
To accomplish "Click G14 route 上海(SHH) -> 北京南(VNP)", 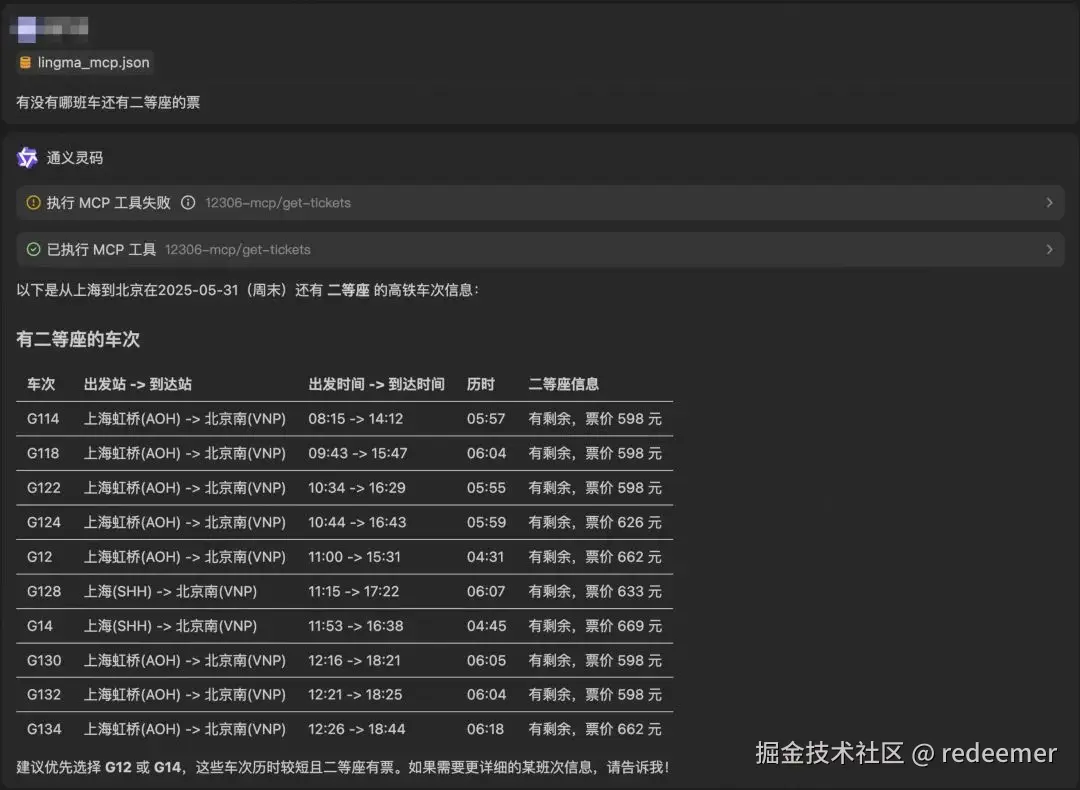I will pyautogui.click(x=170, y=625).
